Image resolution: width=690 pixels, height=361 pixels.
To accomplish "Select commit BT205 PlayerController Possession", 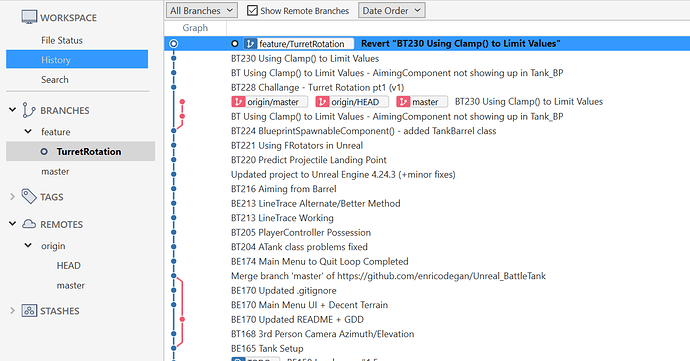I will click(x=301, y=232).
